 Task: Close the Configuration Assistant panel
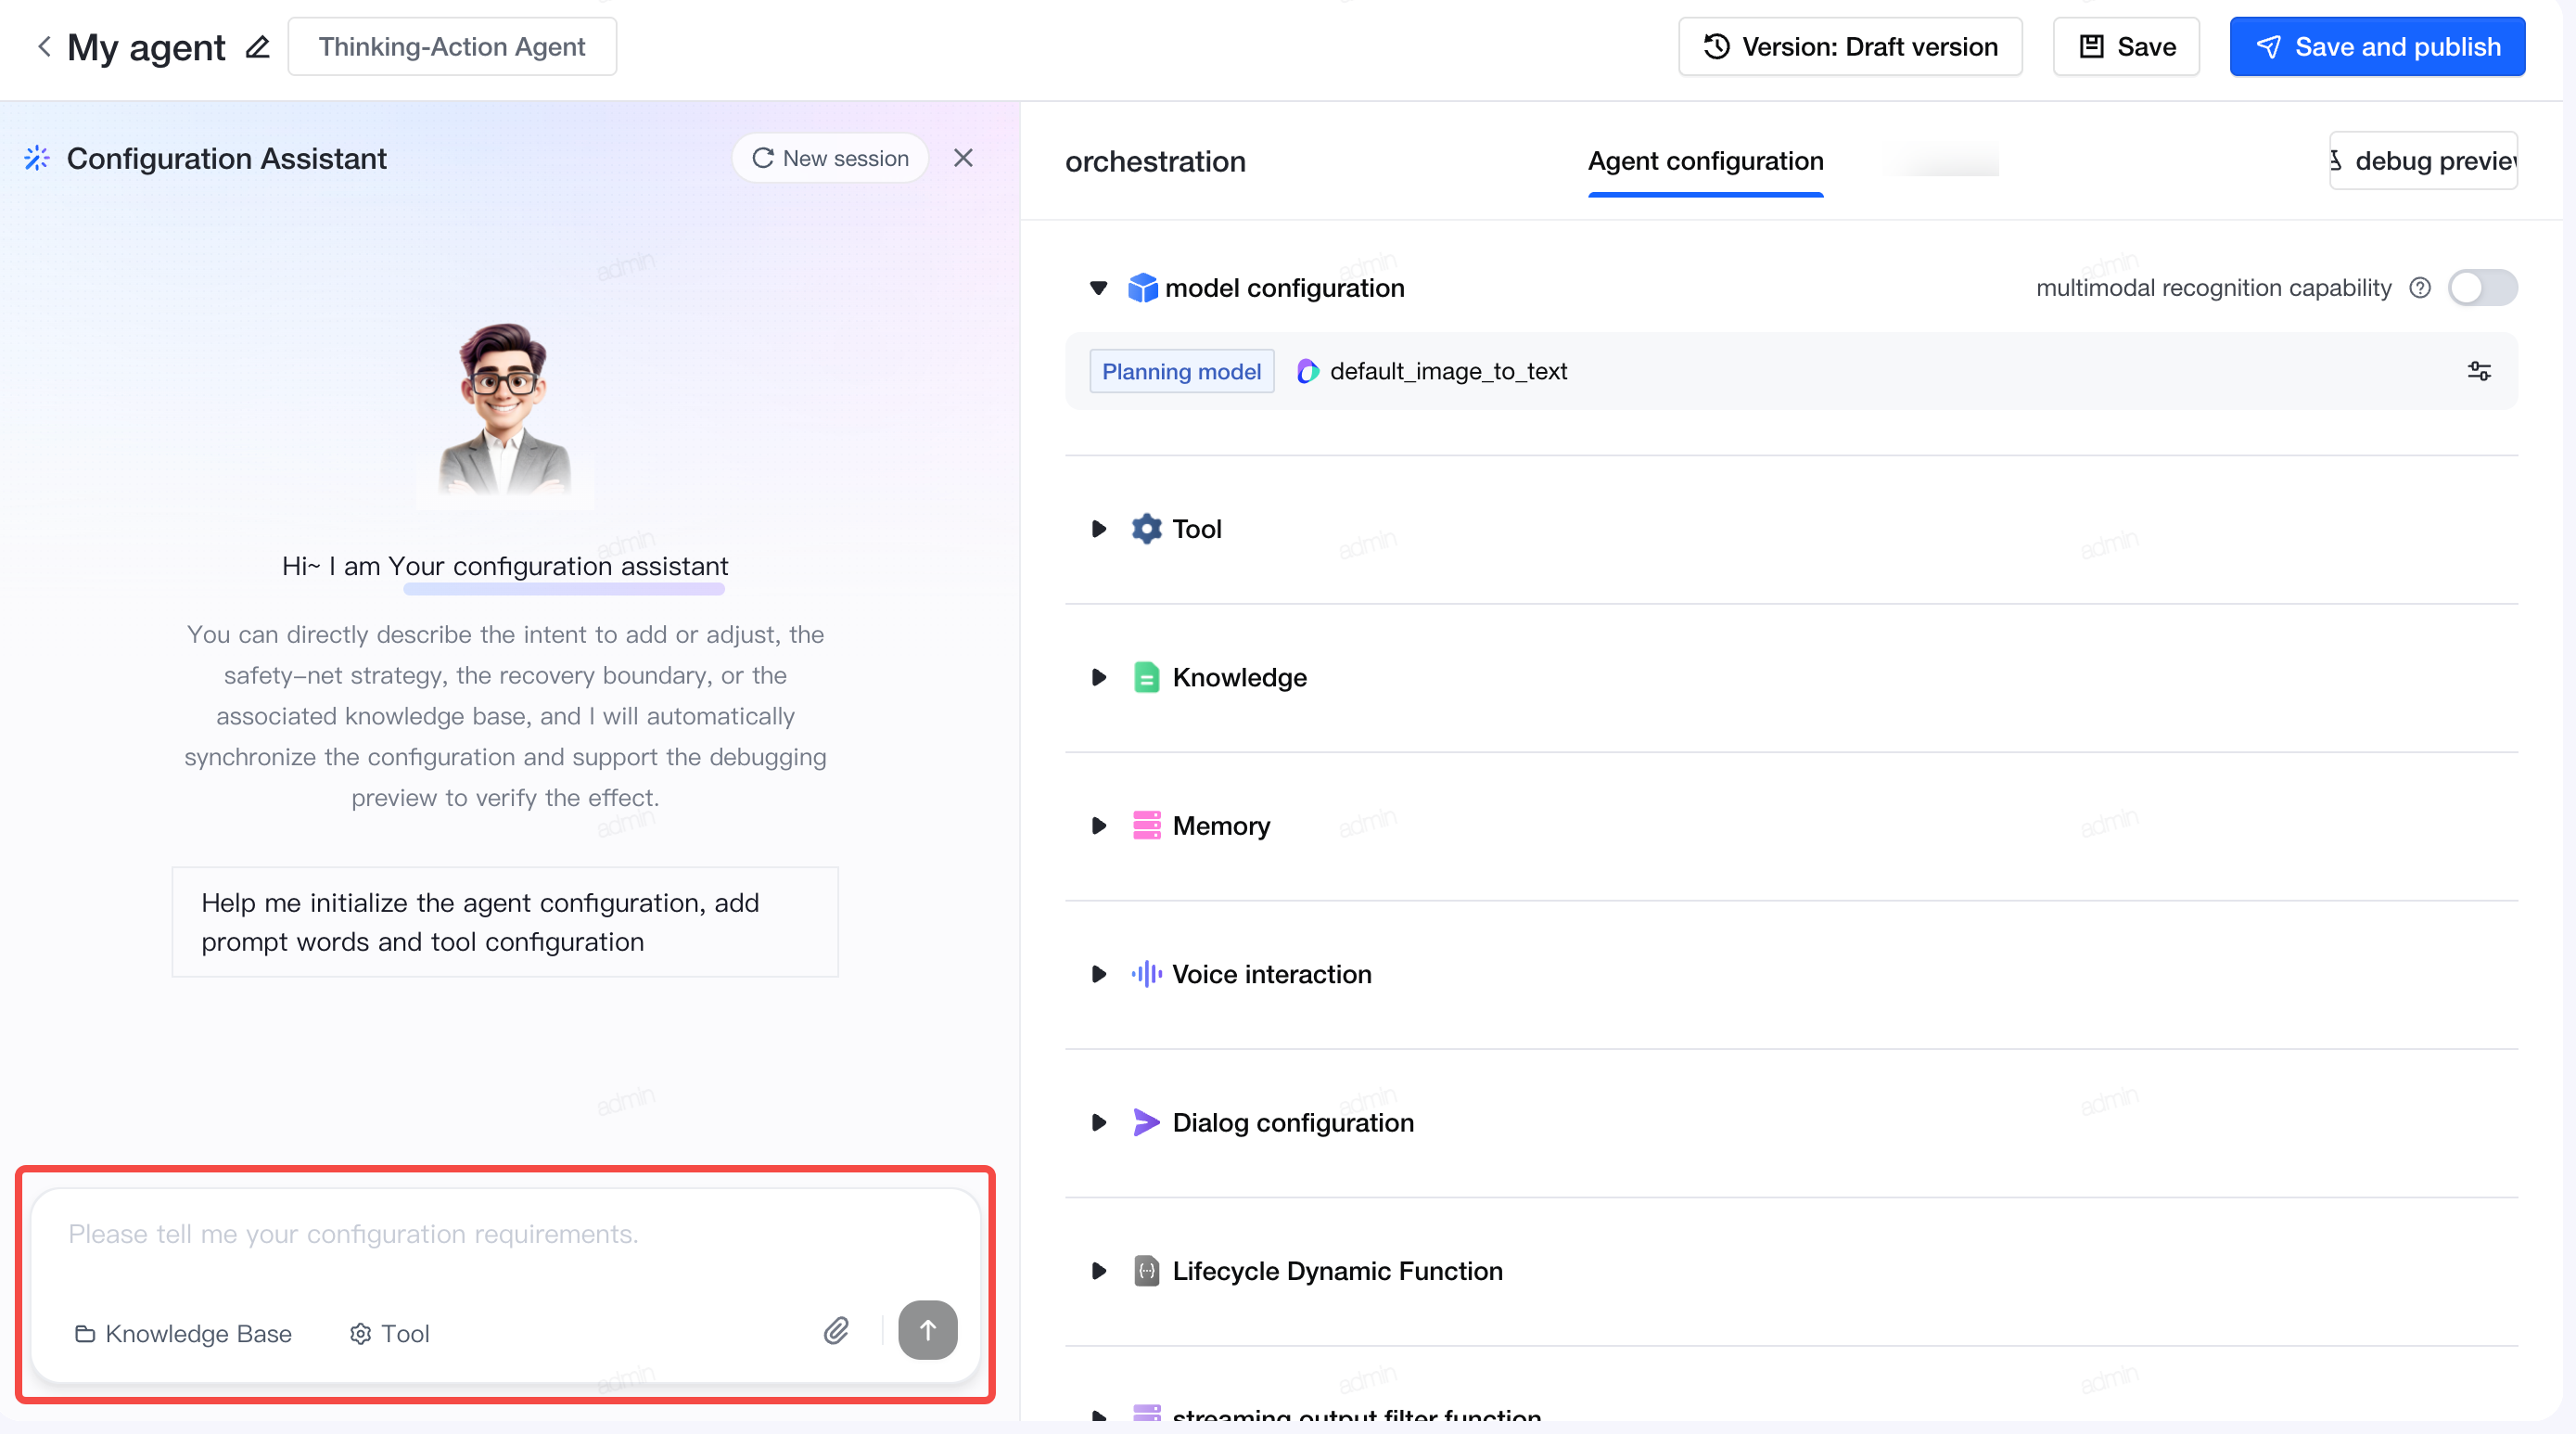tap(963, 158)
